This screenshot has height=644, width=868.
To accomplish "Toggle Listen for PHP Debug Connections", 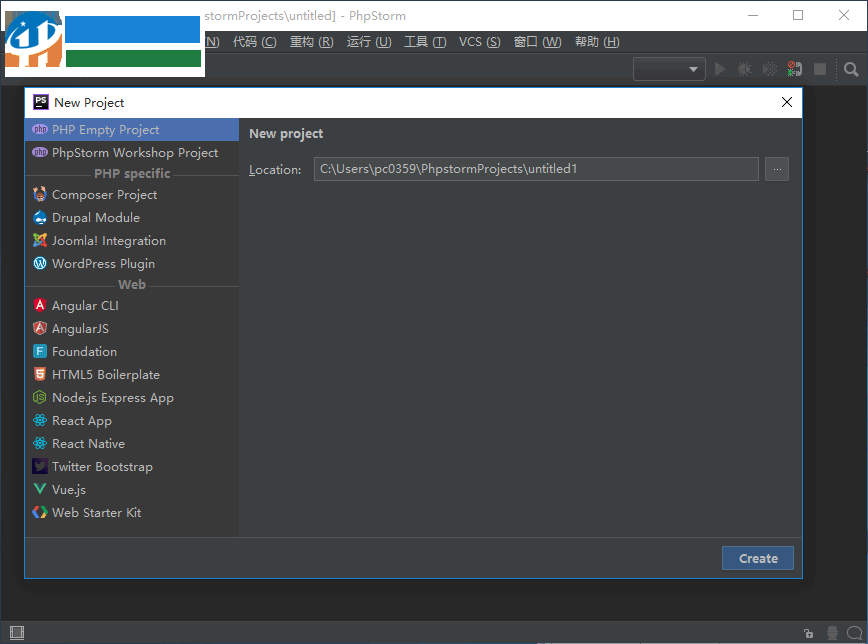I will pos(795,69).
